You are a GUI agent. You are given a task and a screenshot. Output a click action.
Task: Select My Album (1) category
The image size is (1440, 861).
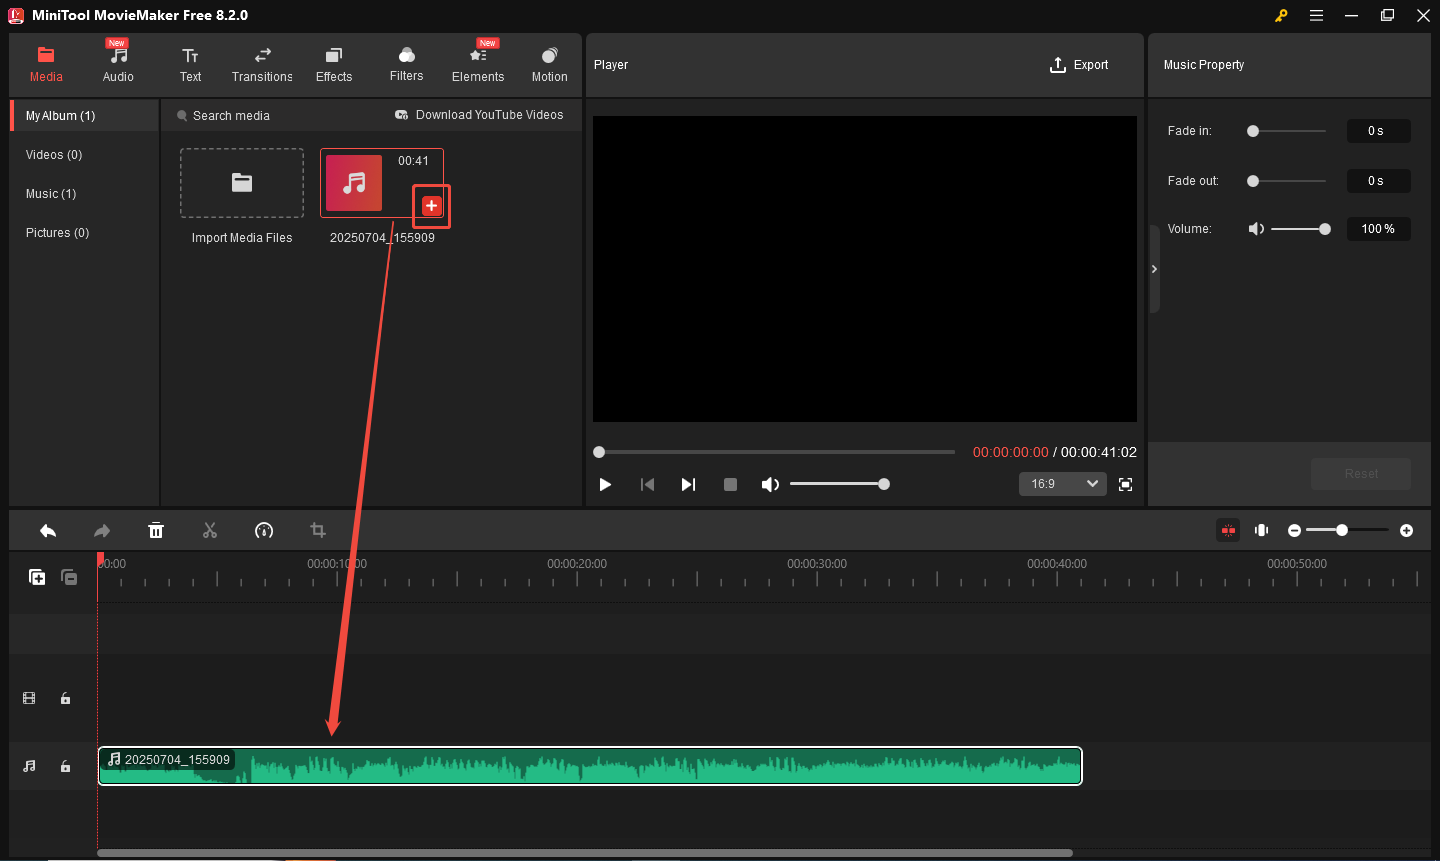[84, 116]
